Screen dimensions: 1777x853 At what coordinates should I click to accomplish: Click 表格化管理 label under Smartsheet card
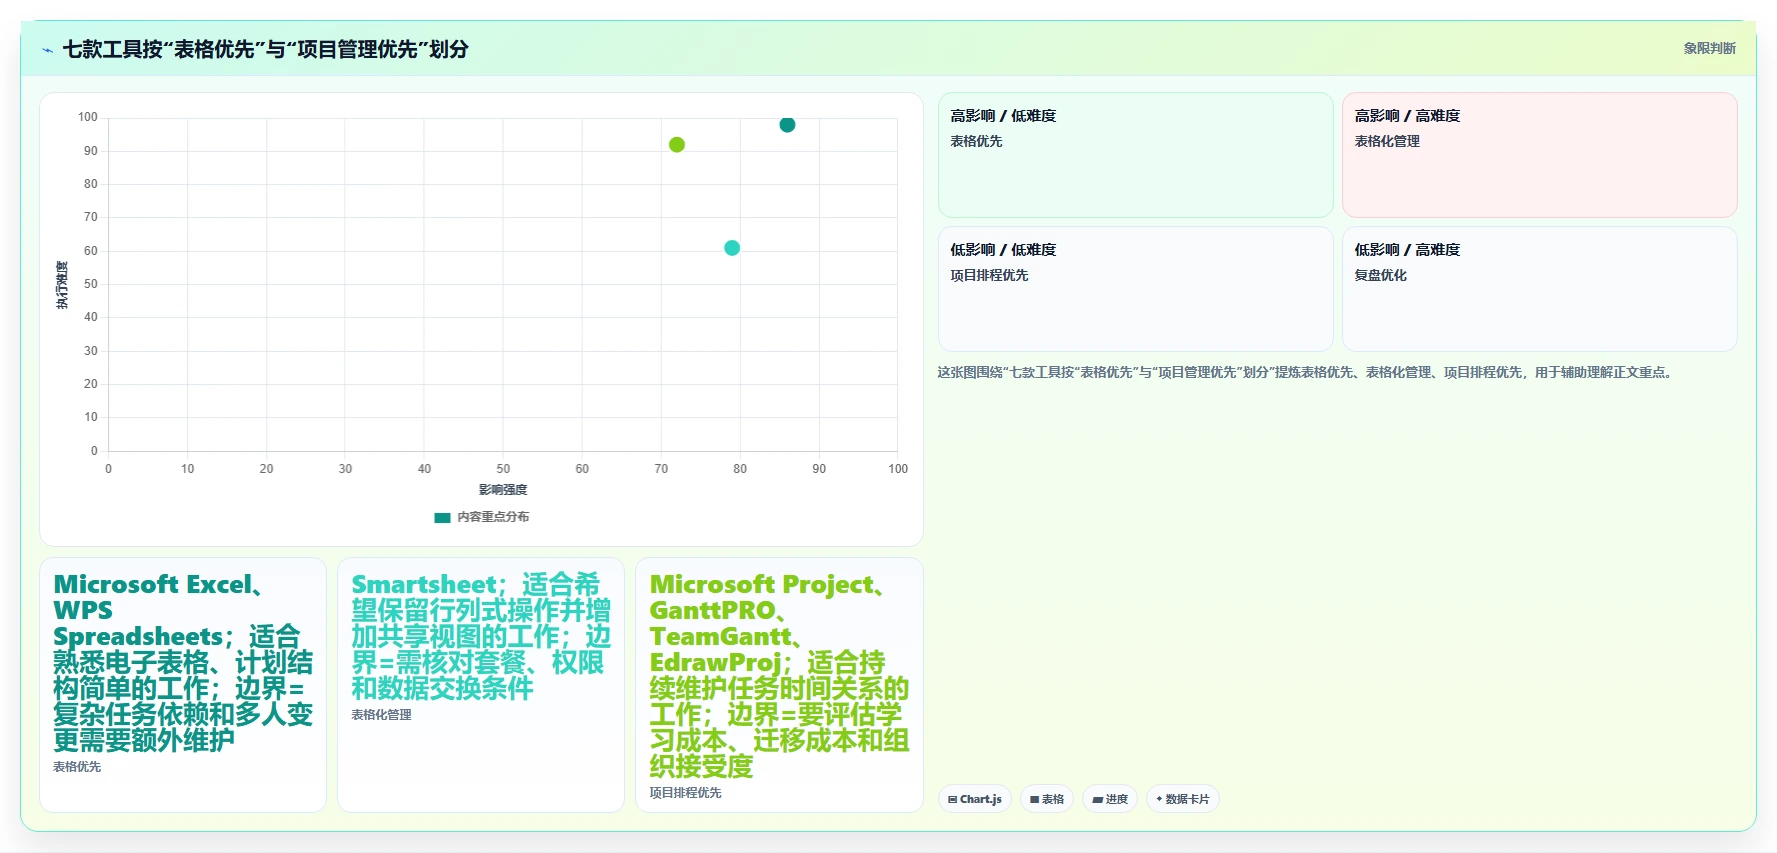click(381, 715)
